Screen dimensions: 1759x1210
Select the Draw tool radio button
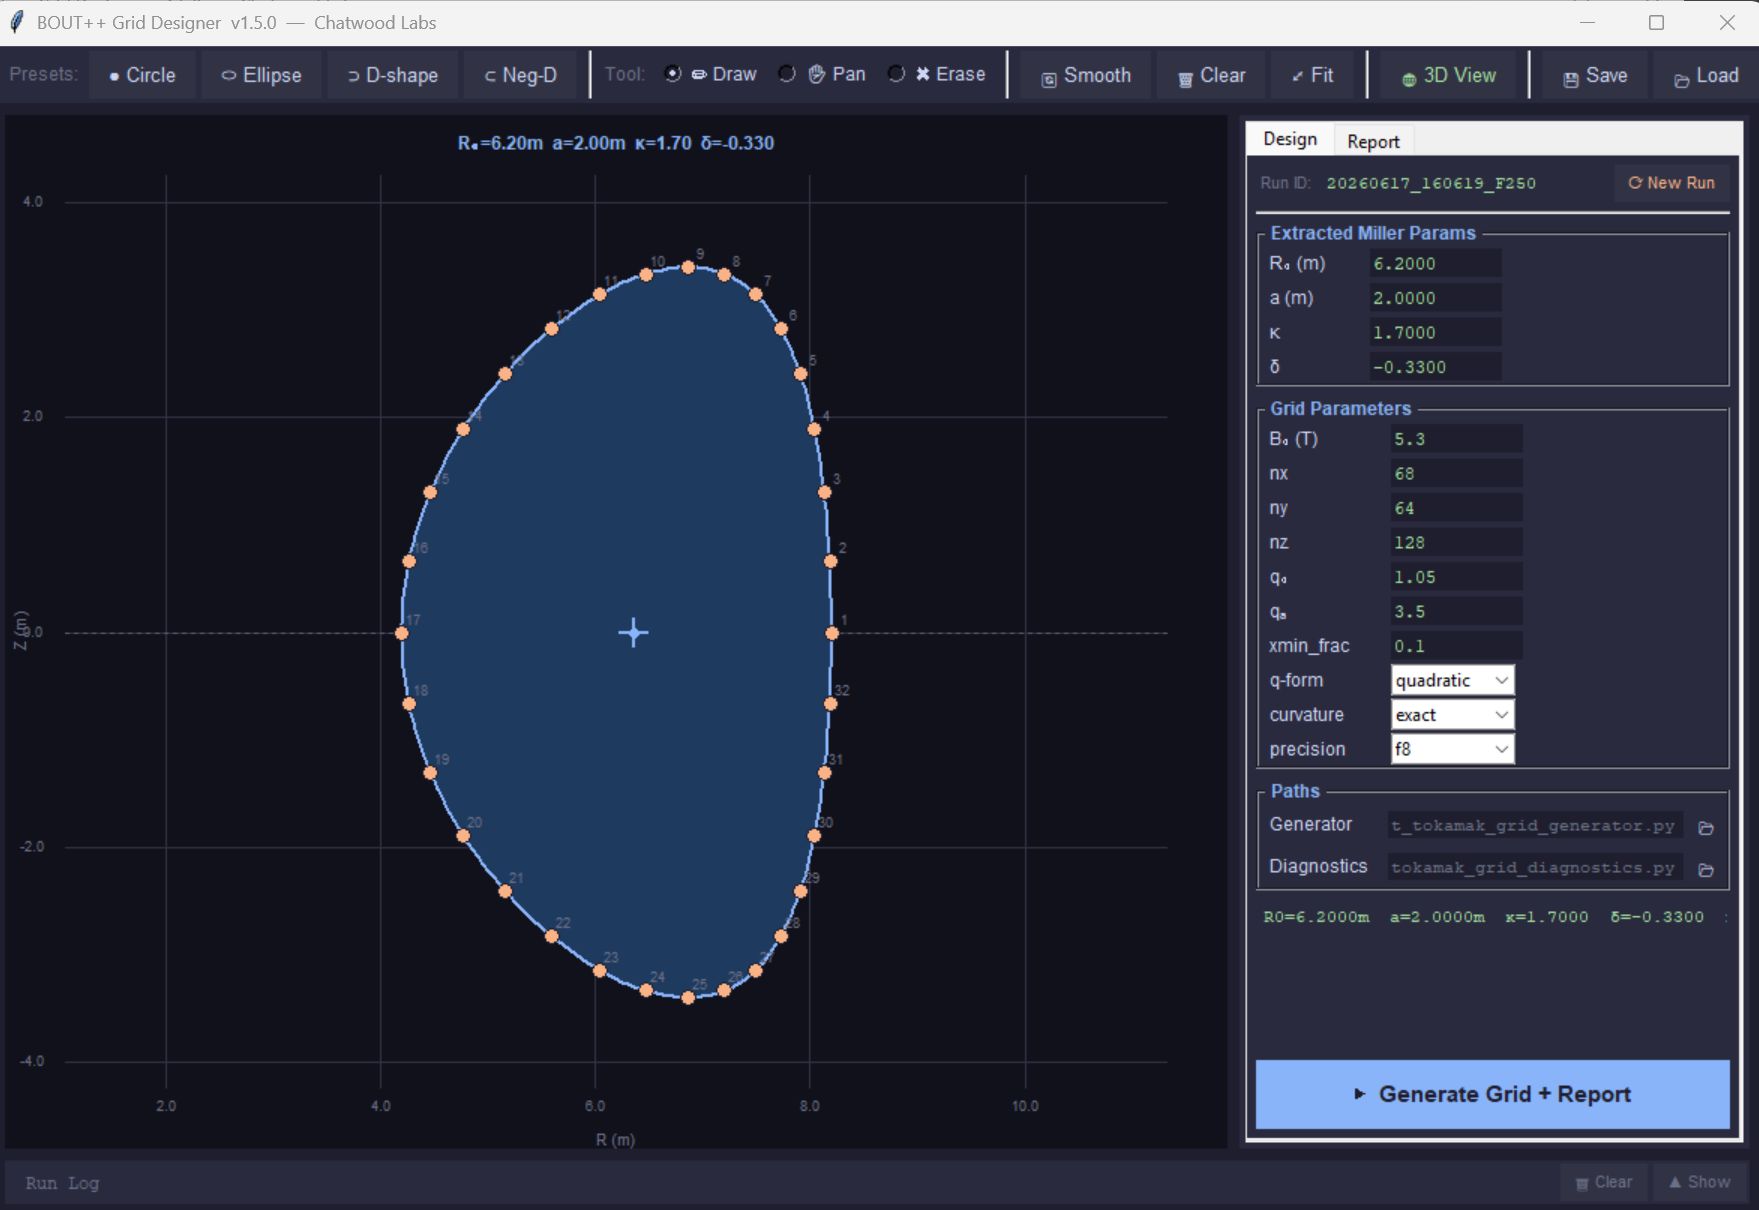coord(673,74)
